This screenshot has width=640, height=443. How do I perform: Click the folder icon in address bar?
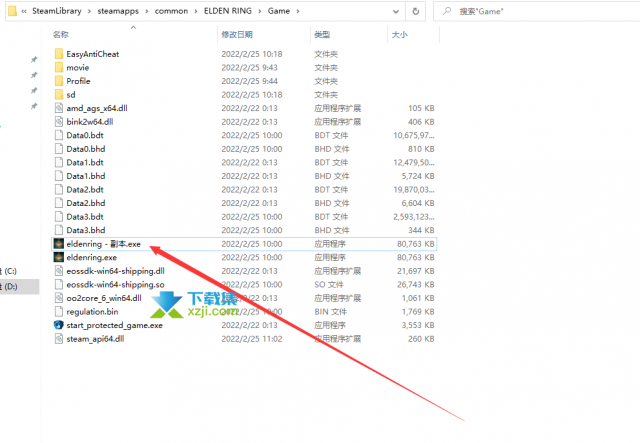[x=13, y=11]
